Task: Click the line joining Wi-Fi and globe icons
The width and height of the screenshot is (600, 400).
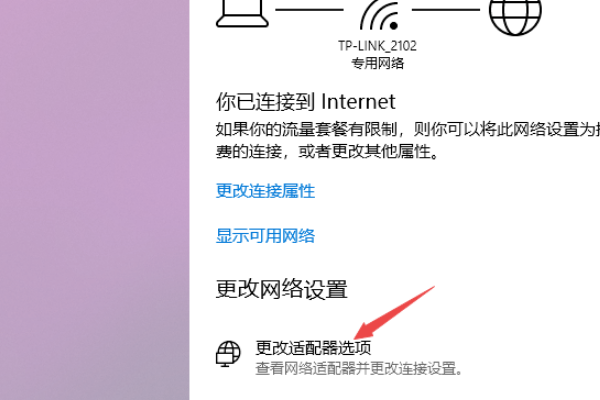Action: 446,10
